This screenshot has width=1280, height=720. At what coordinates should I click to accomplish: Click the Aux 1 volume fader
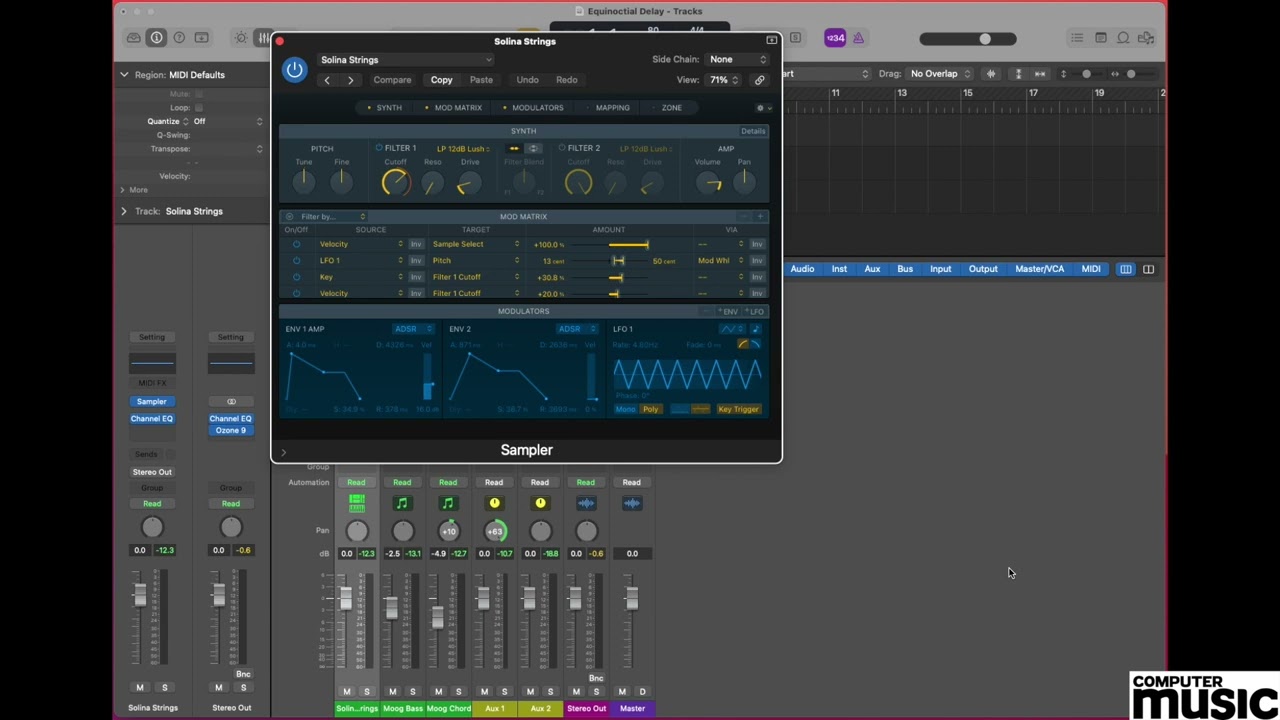[x=483, y=598]
